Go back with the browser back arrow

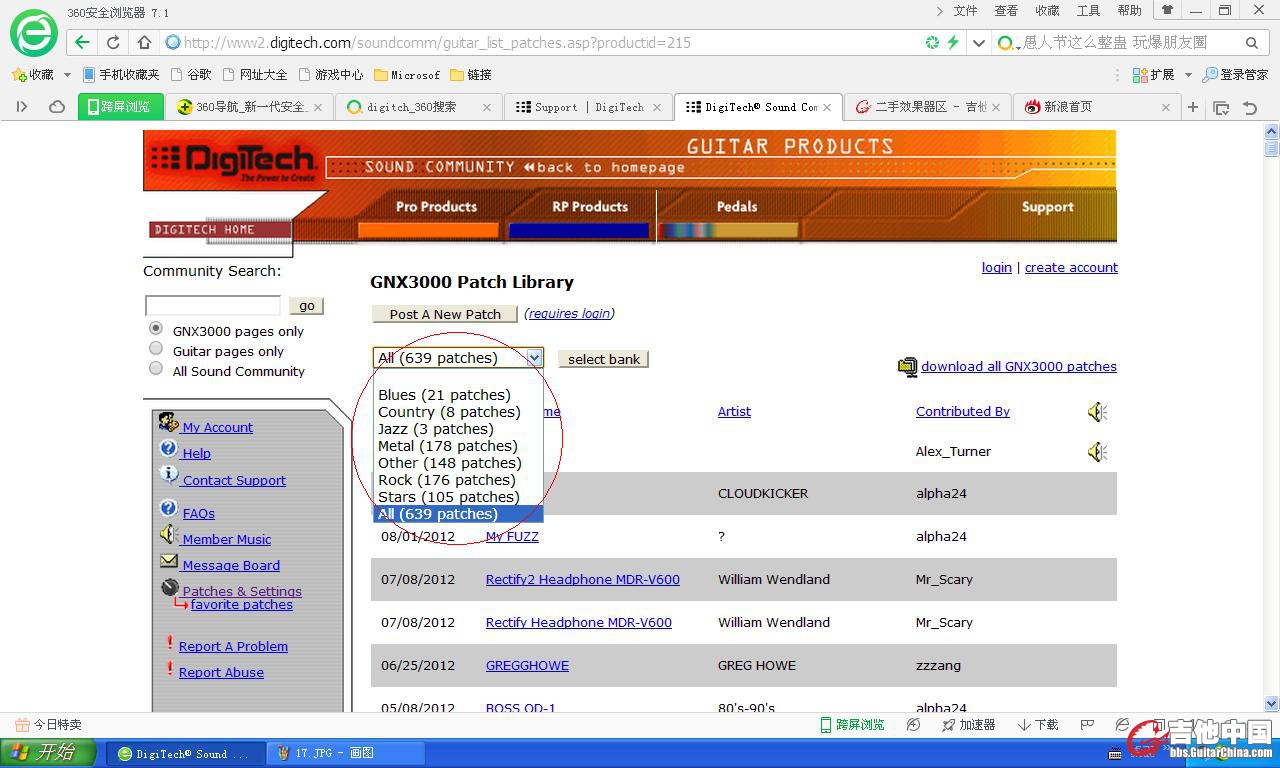pyautogui.click(x=82, y=42)
